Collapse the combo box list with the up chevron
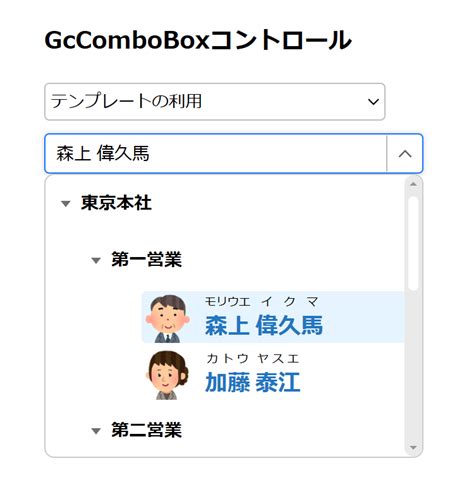Viewport: 474px width, 492px height. [x=405, y=154]
